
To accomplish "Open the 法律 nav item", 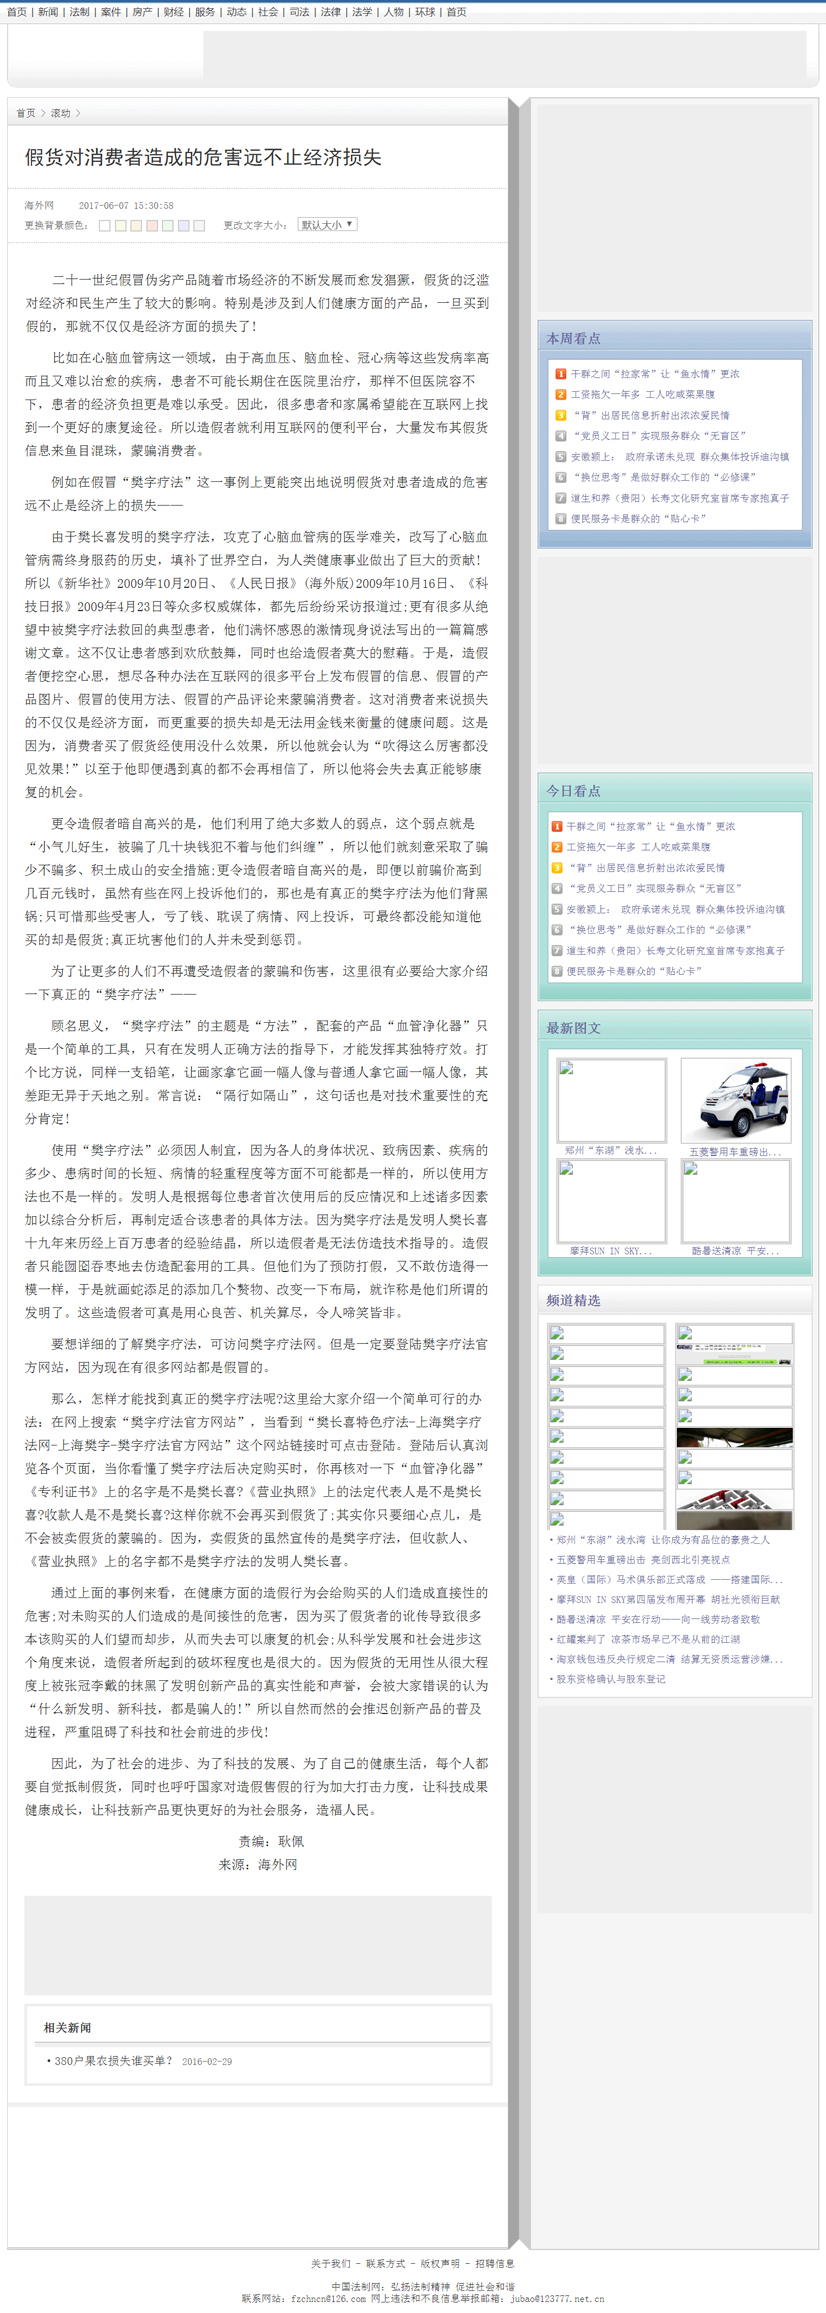I will 330,12.
